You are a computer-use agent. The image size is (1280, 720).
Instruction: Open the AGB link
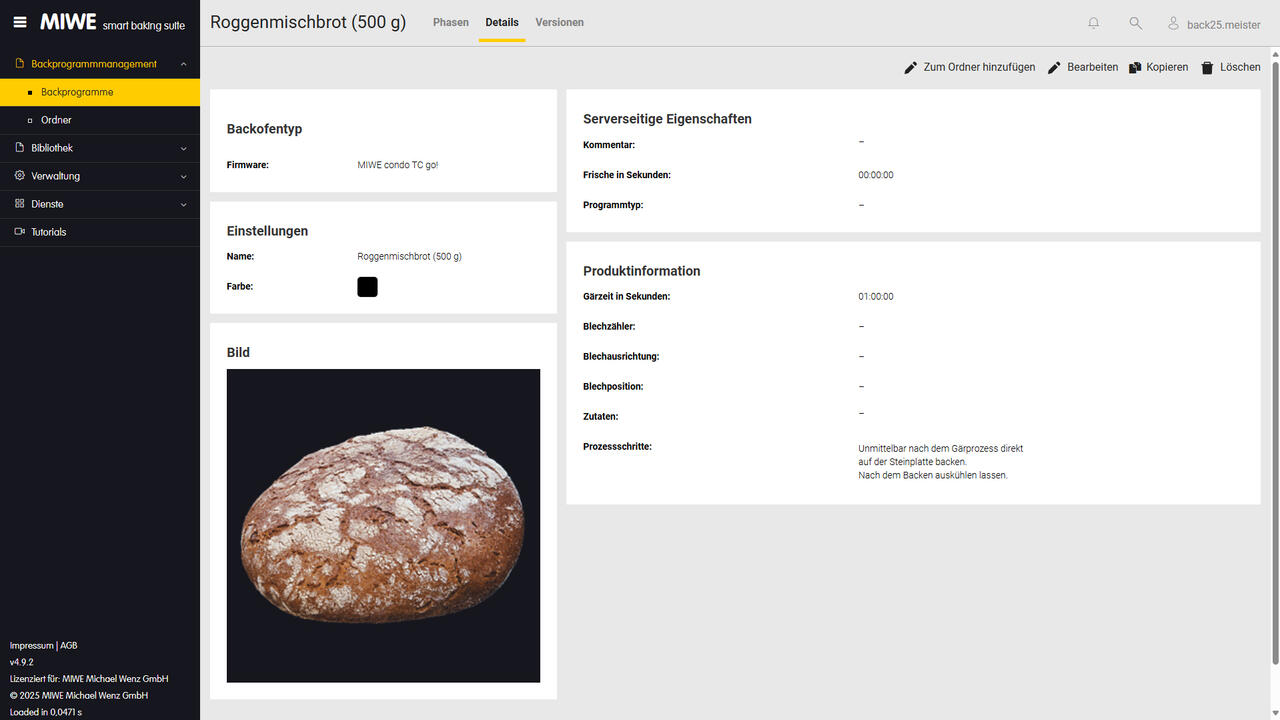click(x=69, y=646)
